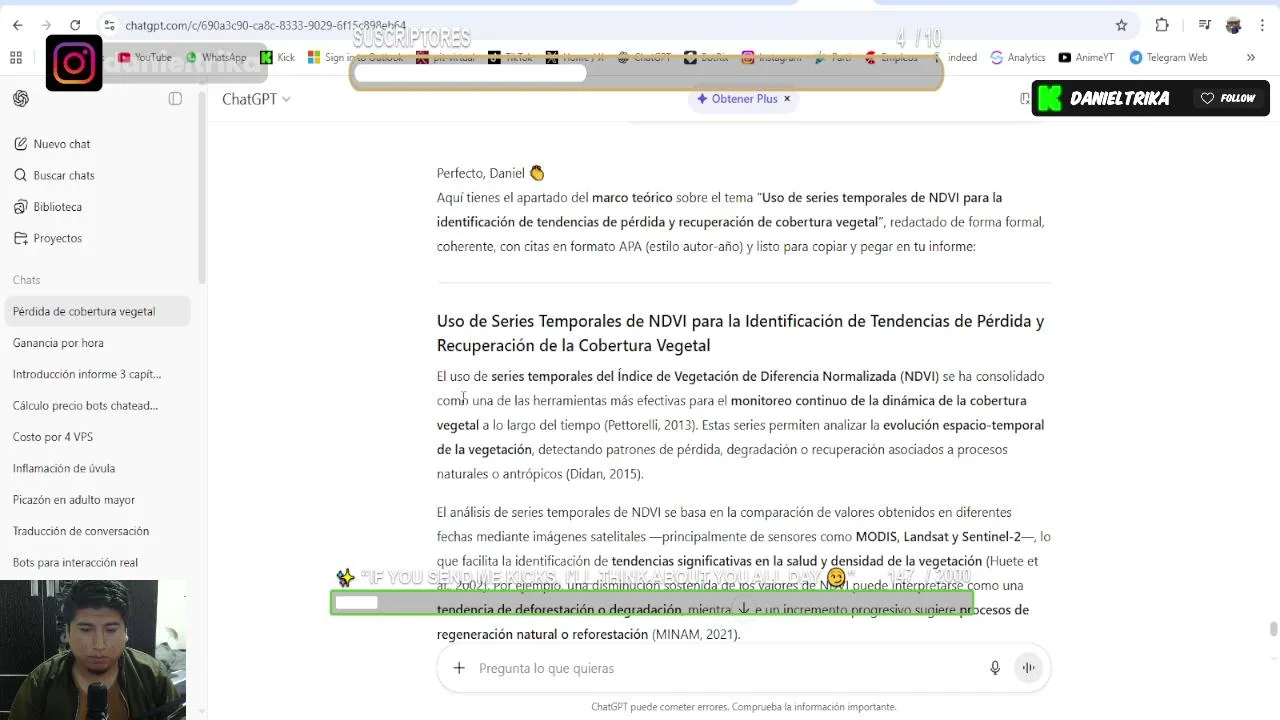1280x720 pixels.
Task: Start a Nuevo chat
Action: (x=97, y=144)
